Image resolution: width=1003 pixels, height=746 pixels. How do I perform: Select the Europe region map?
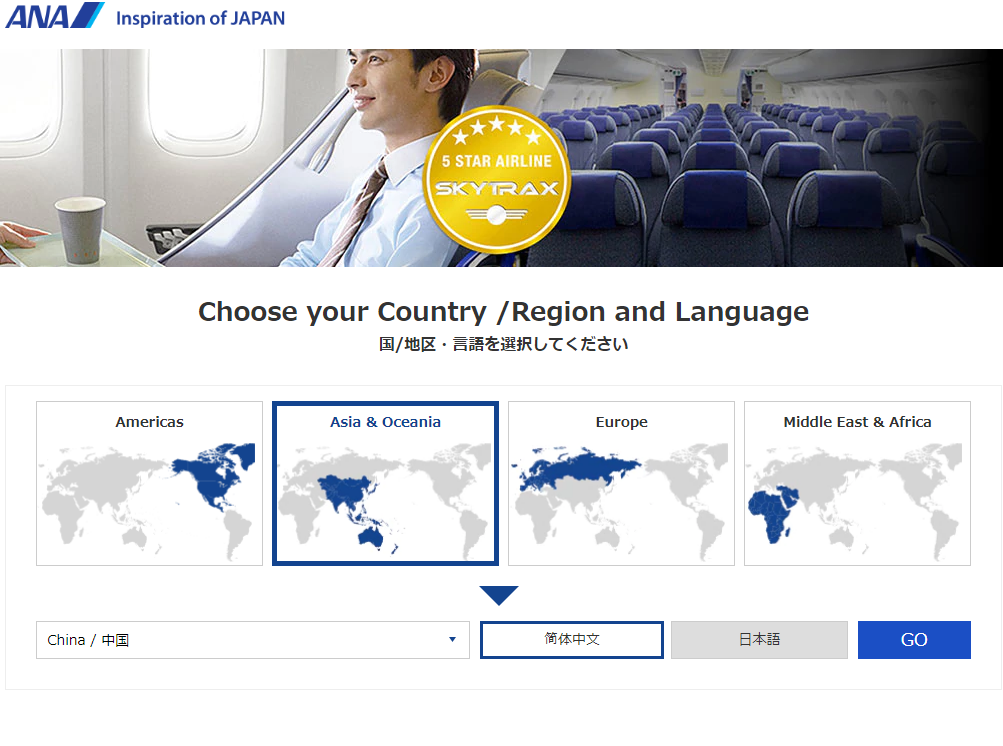point(621,484)
